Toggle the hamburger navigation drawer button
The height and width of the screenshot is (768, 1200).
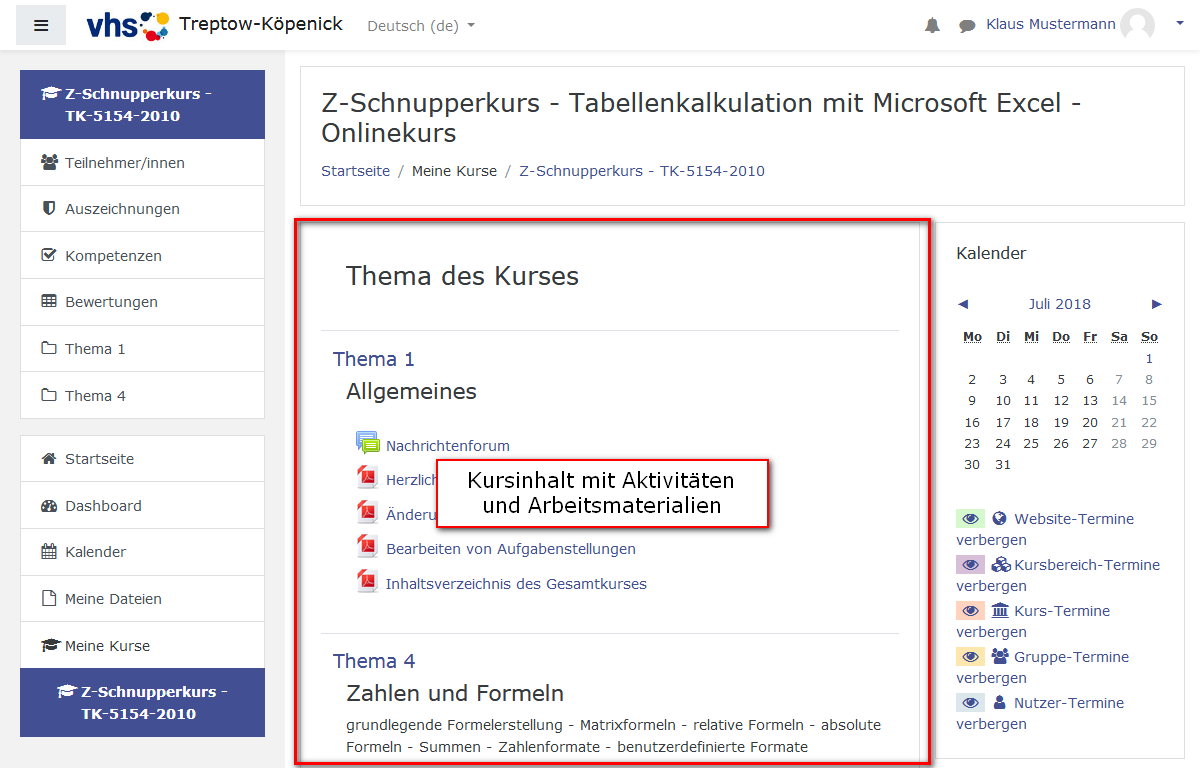(41, 25)
